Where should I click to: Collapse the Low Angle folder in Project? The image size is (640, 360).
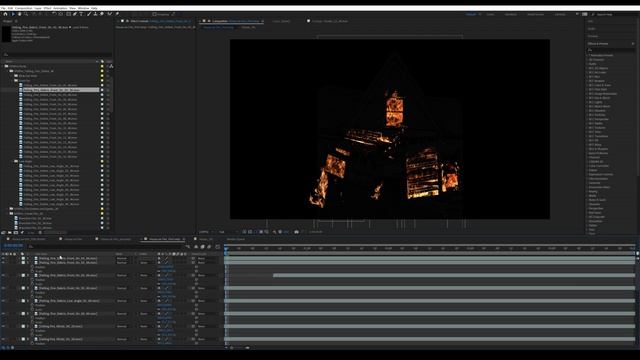tap(13, 161)
